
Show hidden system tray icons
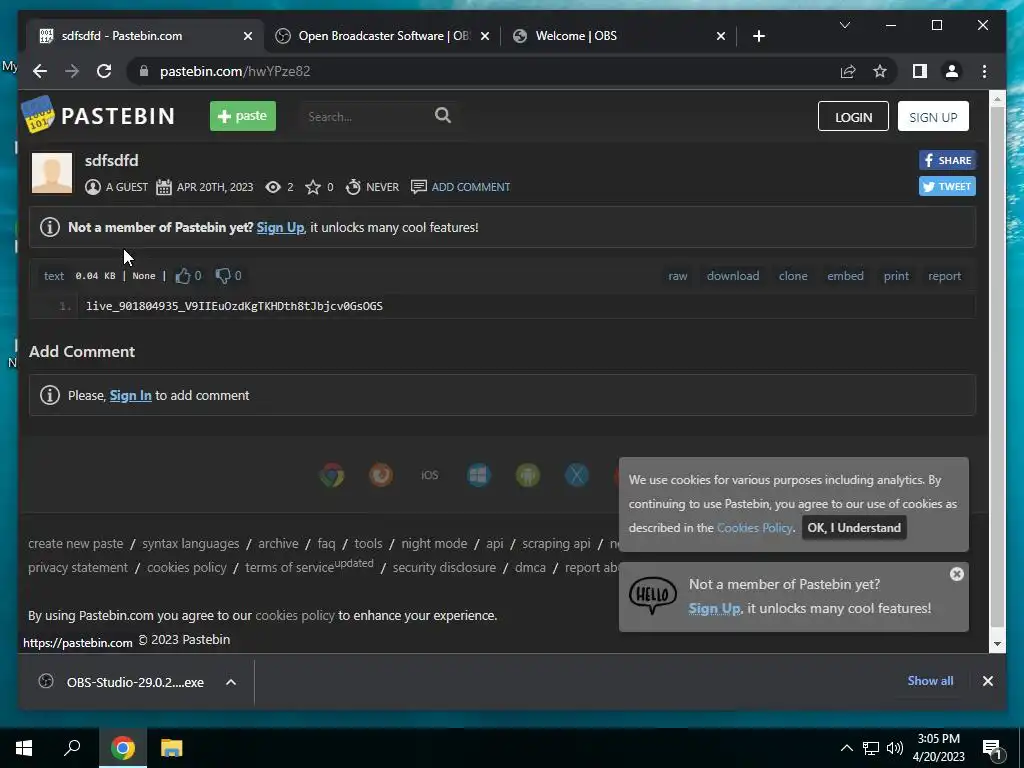[846, 748]
